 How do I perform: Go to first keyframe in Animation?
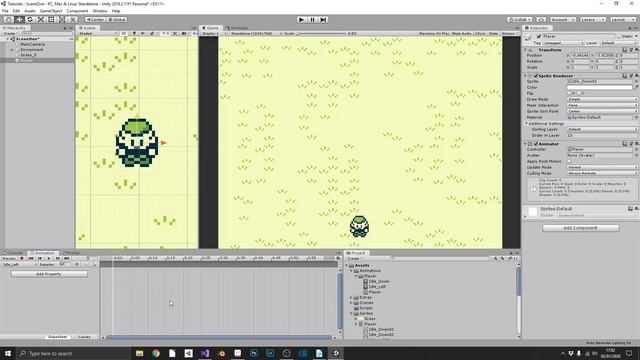31,258
